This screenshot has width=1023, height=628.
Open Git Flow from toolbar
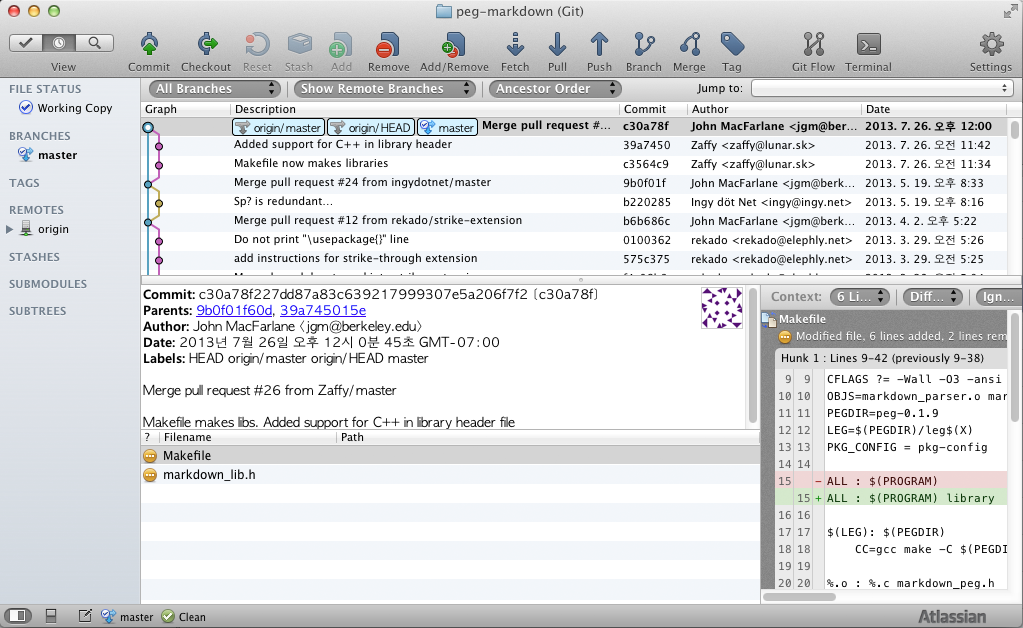point(813,44)
